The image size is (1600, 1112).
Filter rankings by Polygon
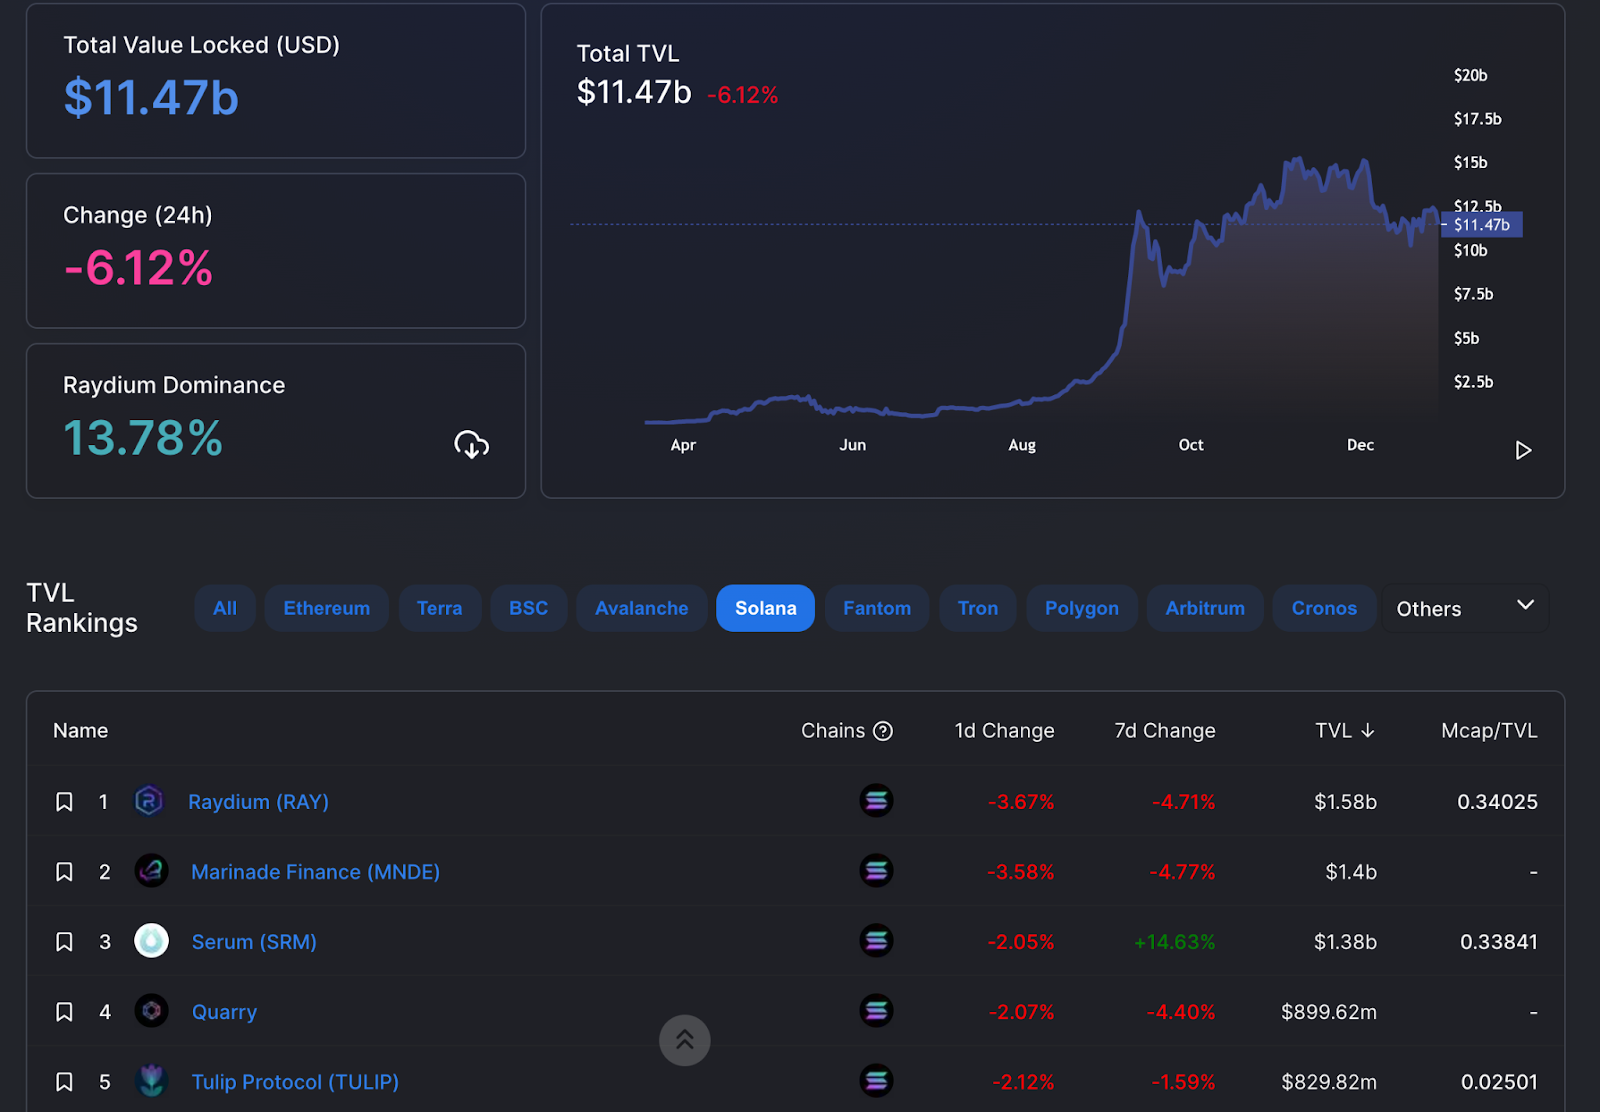pos(1082,608)
